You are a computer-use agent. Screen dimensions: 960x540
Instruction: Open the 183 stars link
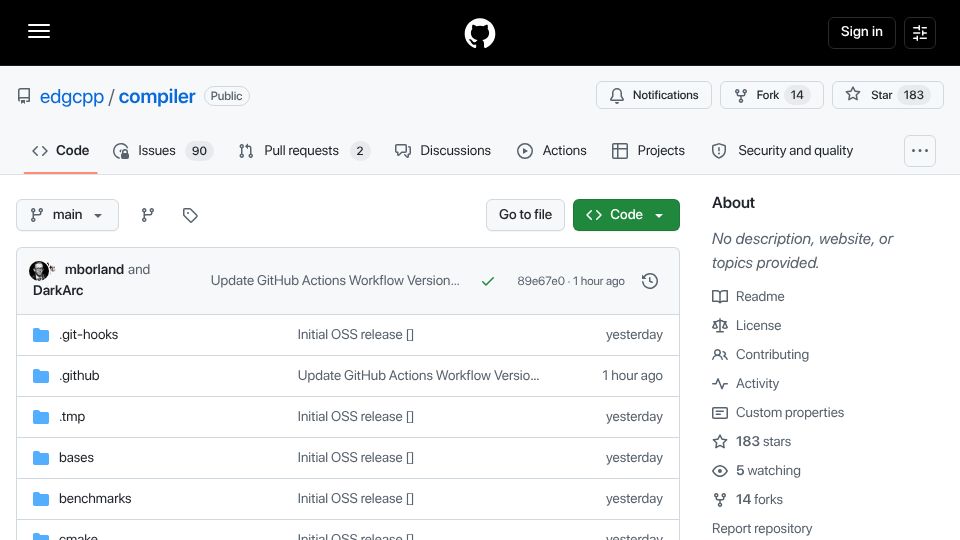[752, 441]
